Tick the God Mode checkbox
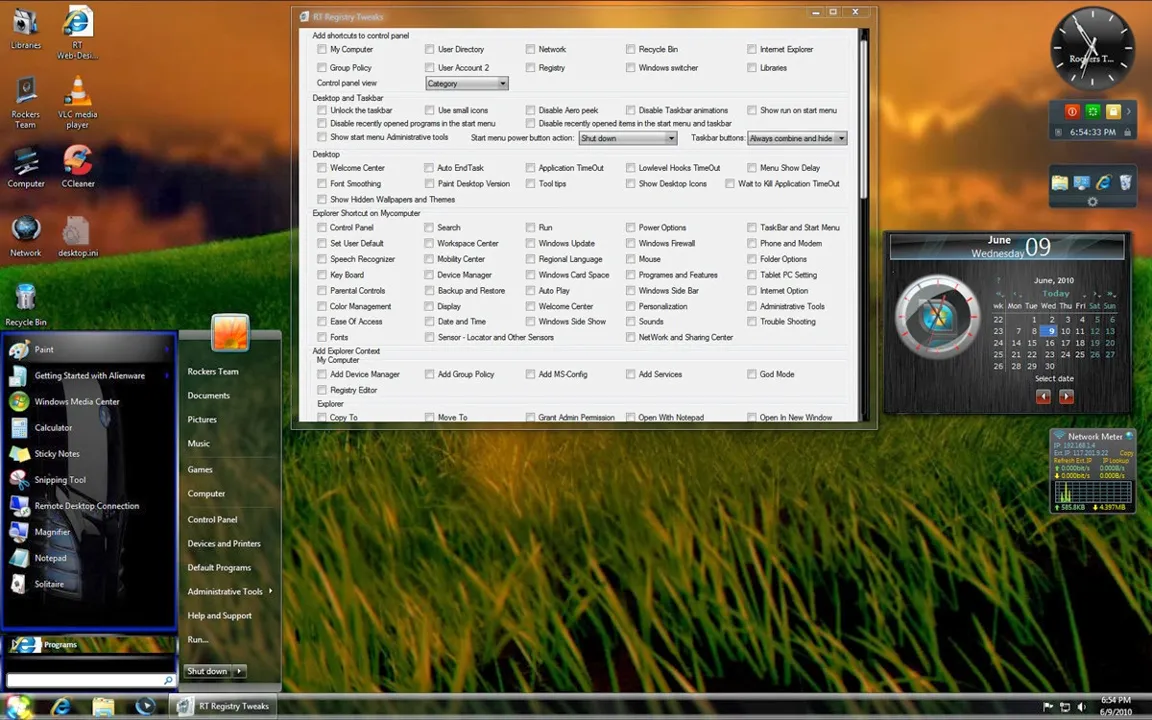Viewport: 1152px width, 720px height. pos(752,374)
